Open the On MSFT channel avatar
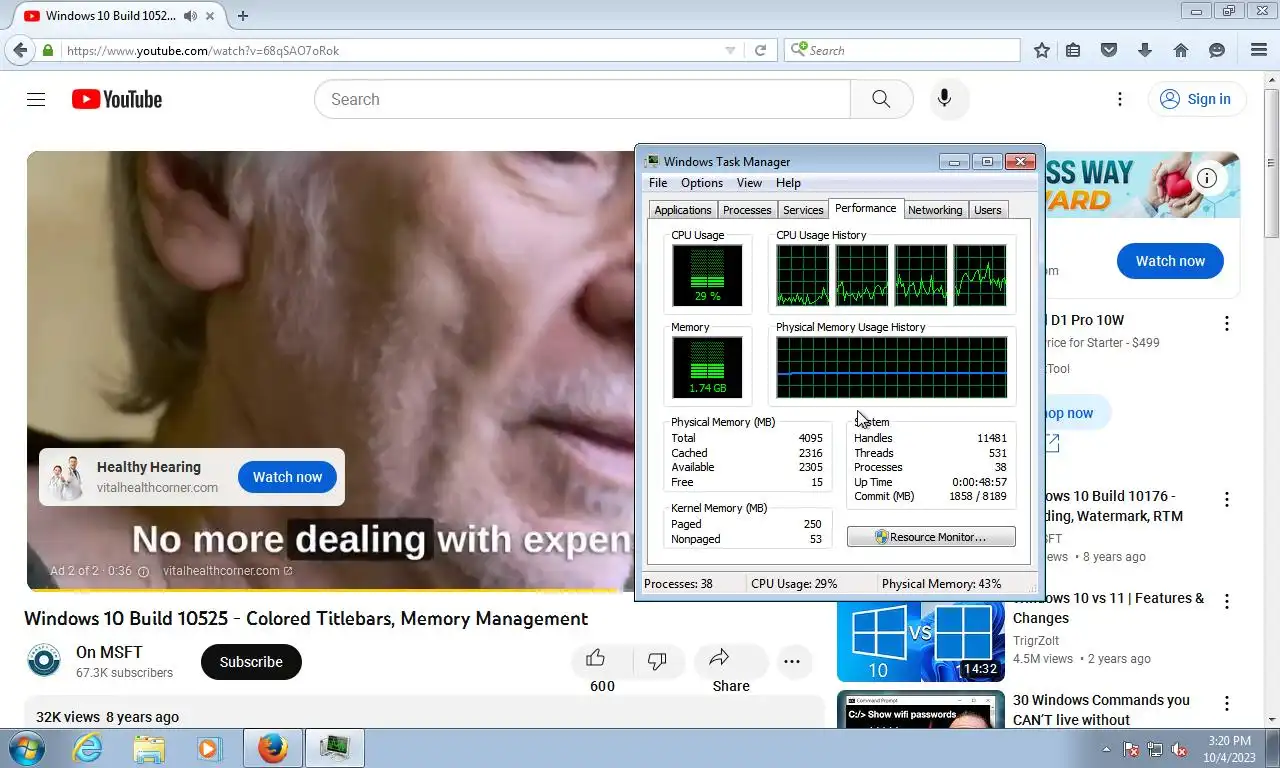This screenshot has height=768, width=1280. [x=44, y=662]
